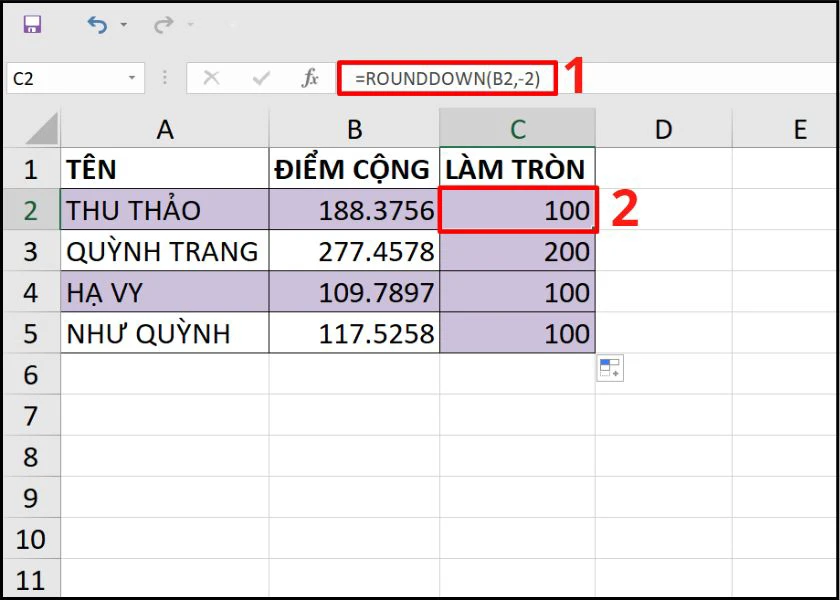Viewport: 840px width, 600px height.
Task: Select row 5 header
Action: pyautogui.click(x=31, y=333)
